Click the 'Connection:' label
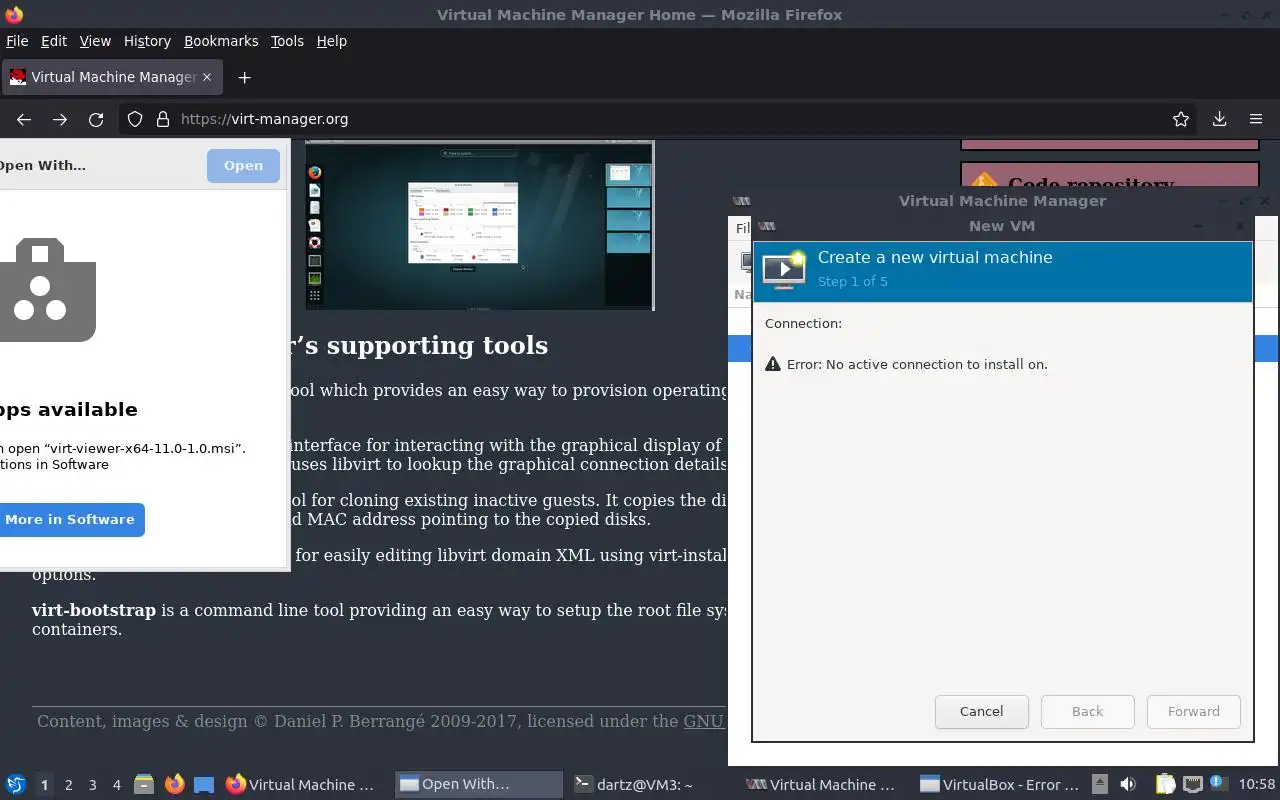Viewport: 1280px width, 800px height. coord(803,324)
